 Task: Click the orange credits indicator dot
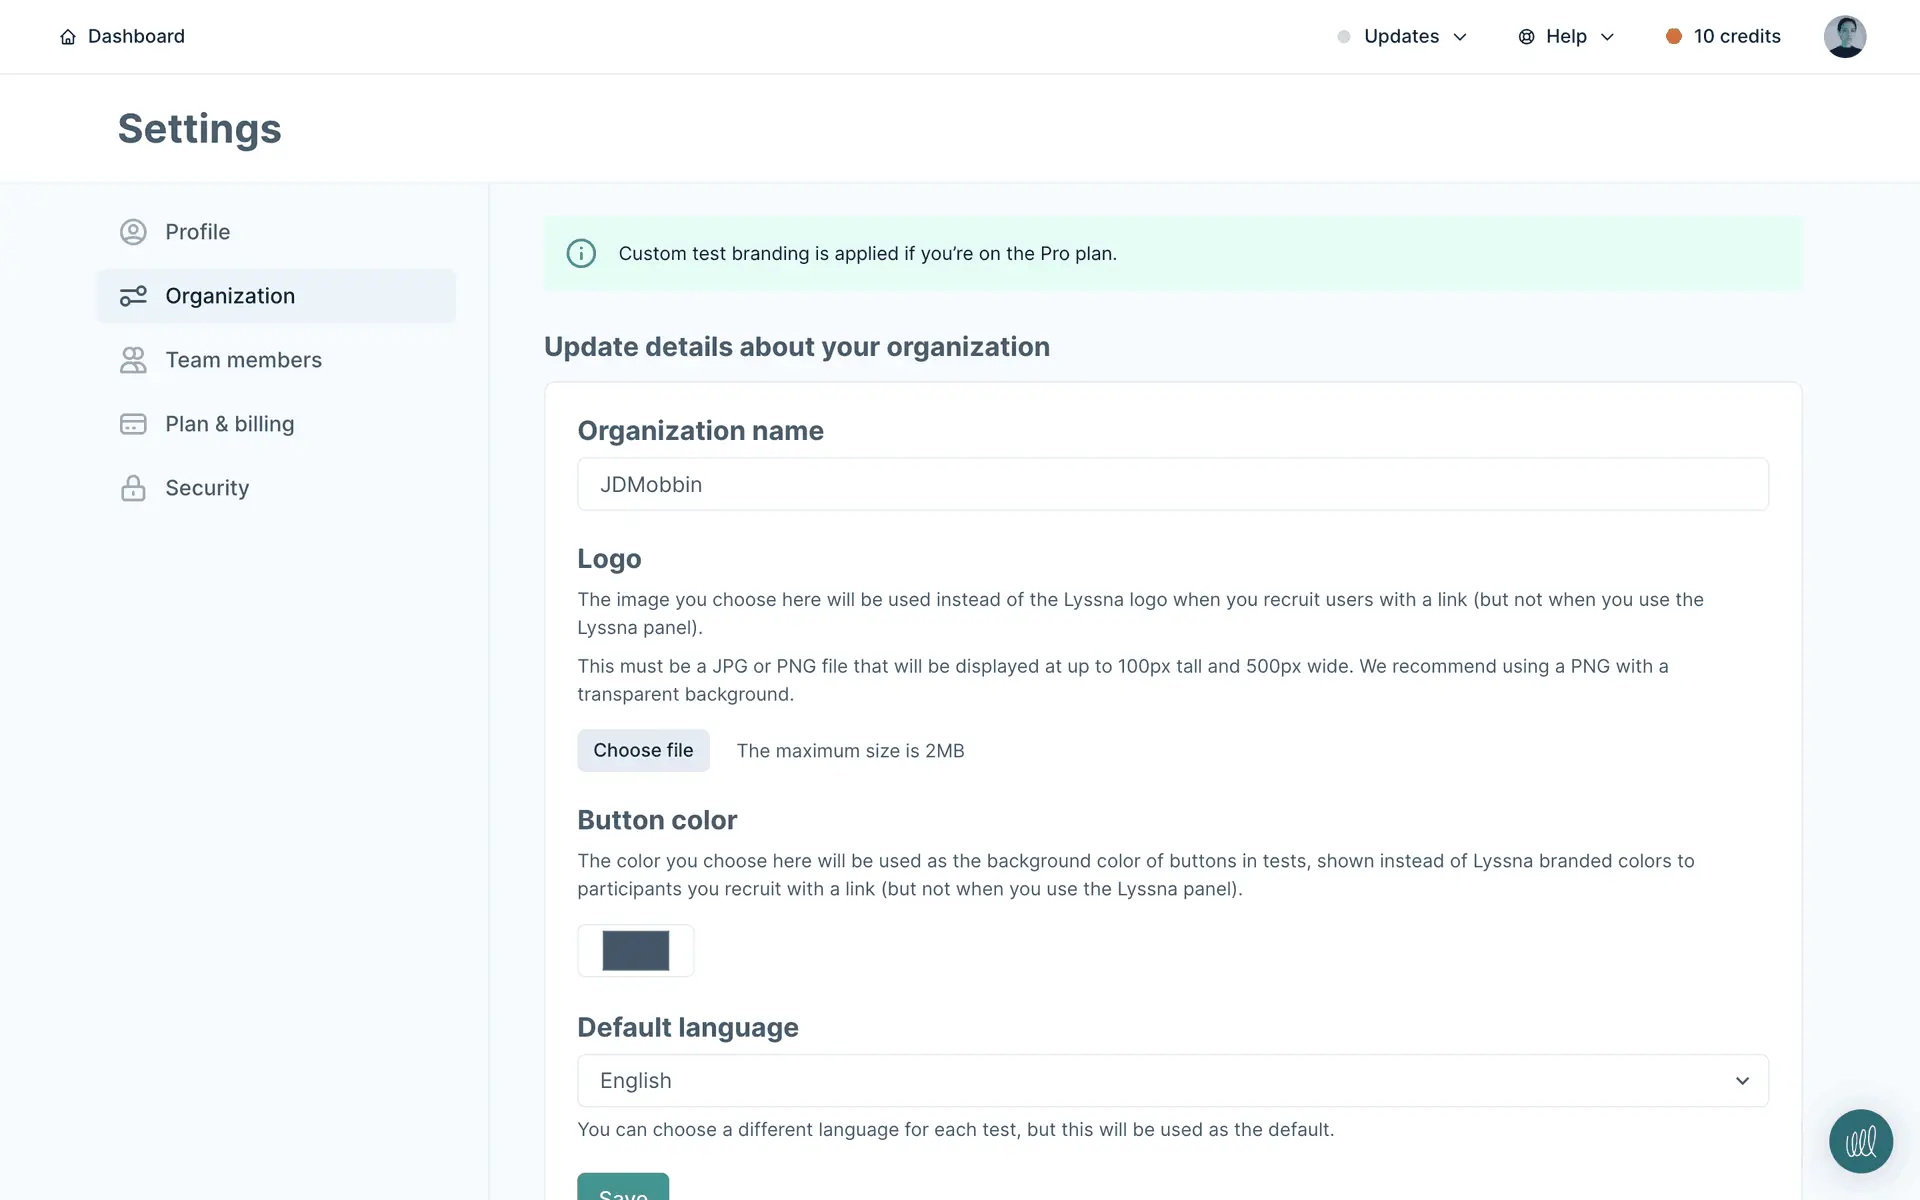pos(1673,37)
